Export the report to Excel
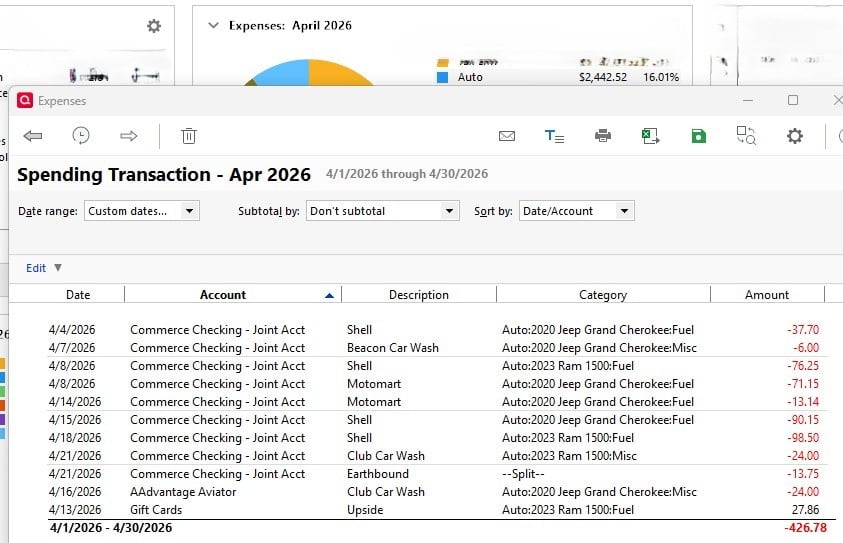The width and height of the screenshot is (843, 543). tap(650, 136)
